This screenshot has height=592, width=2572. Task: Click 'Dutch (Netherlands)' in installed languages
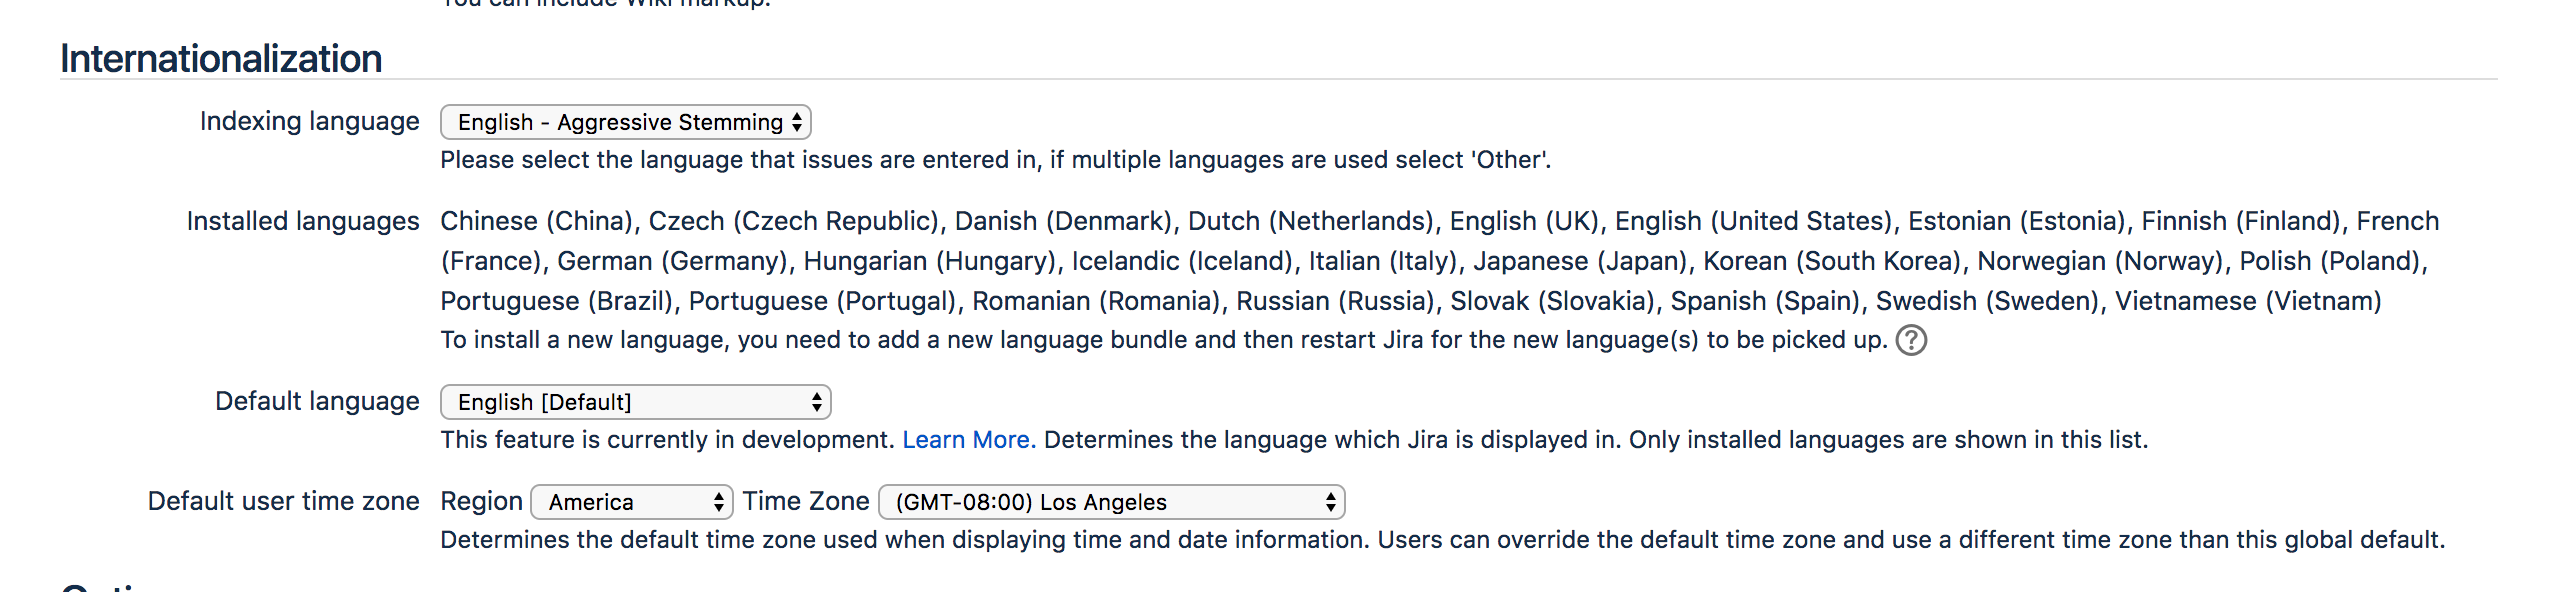pyautogui.click(x=1311, y=221)
